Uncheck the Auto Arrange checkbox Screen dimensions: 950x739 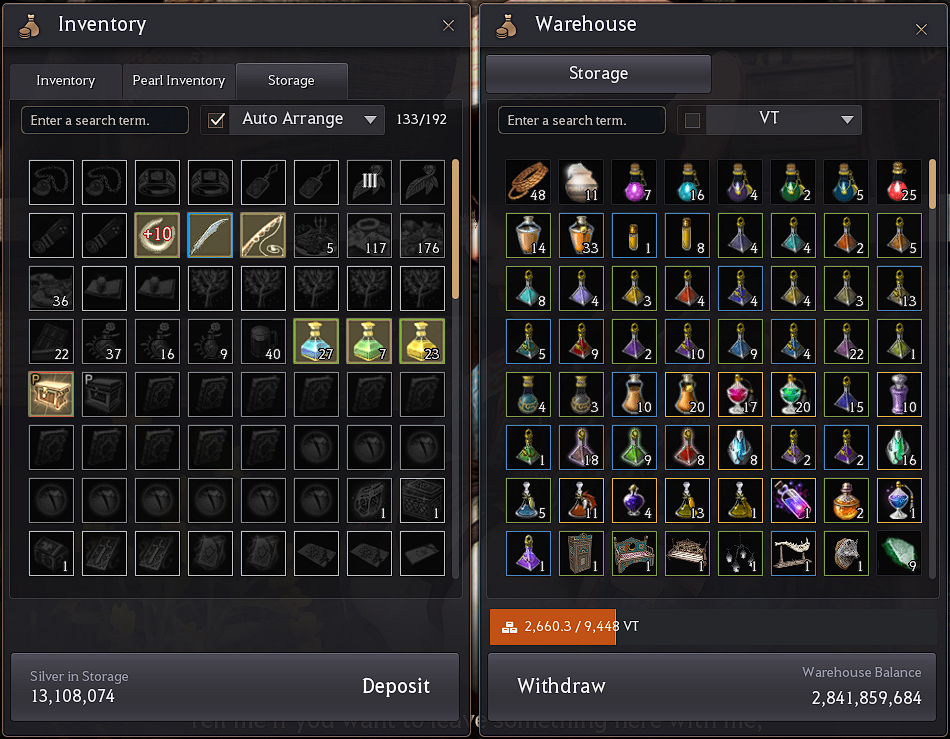(x=216, y=120)
